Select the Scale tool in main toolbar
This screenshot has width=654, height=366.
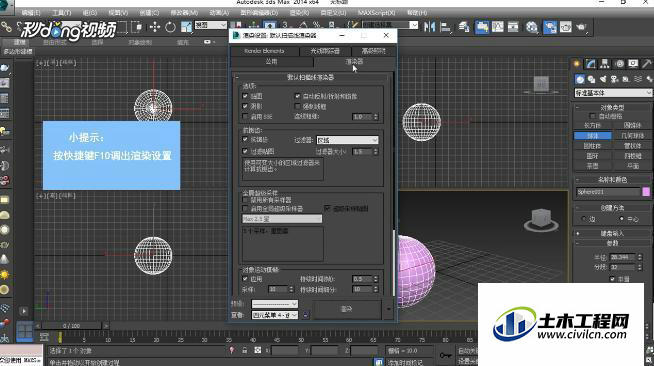pyautogui.click(x=186, y=27)
